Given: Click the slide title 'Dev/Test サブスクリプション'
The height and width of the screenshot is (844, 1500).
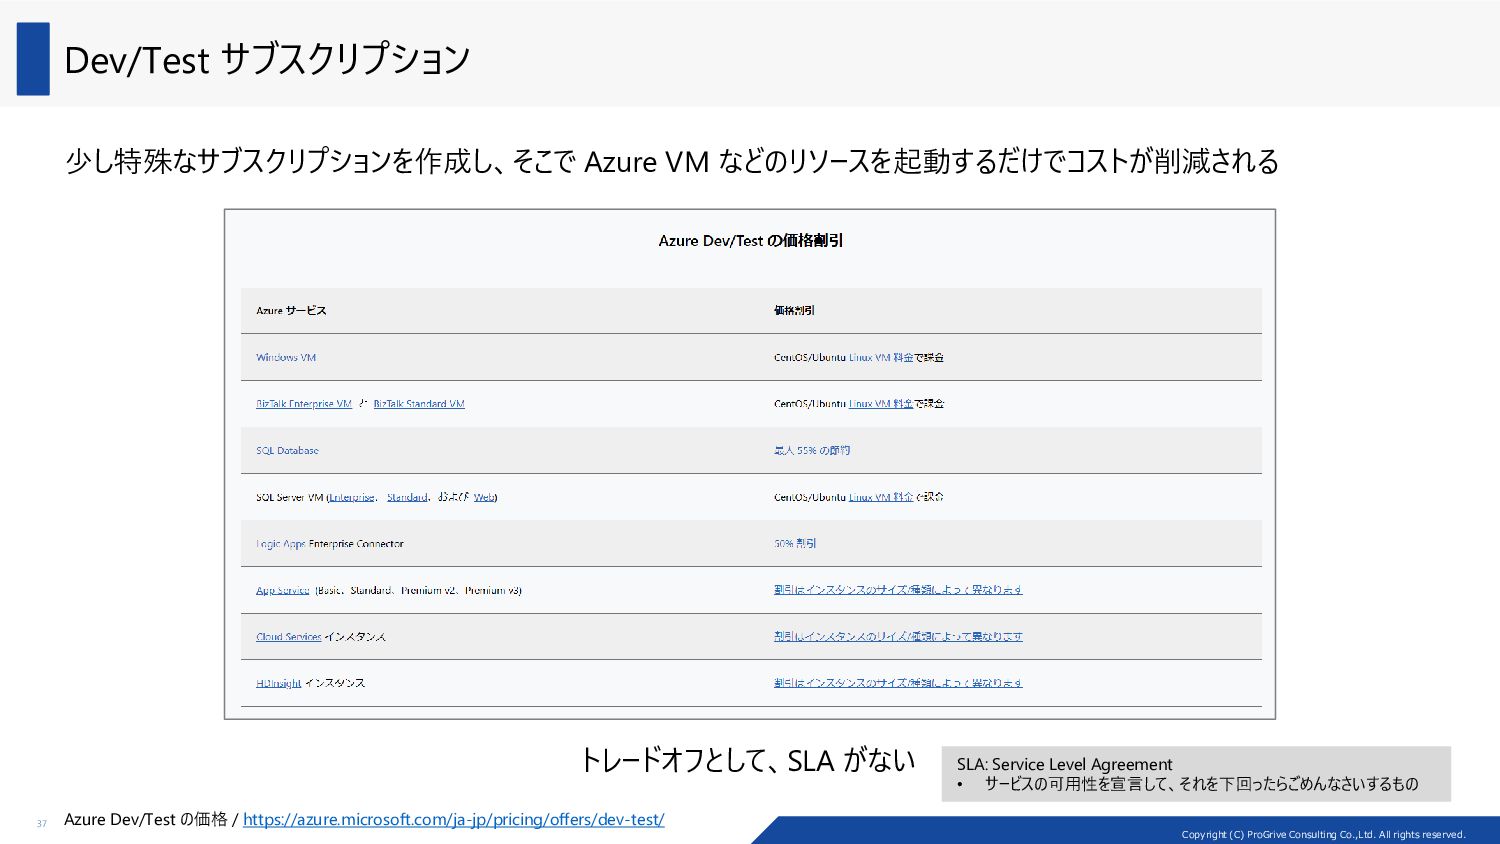Looking at the screenshot, I should pyautogui.click(x=267, y=60).
